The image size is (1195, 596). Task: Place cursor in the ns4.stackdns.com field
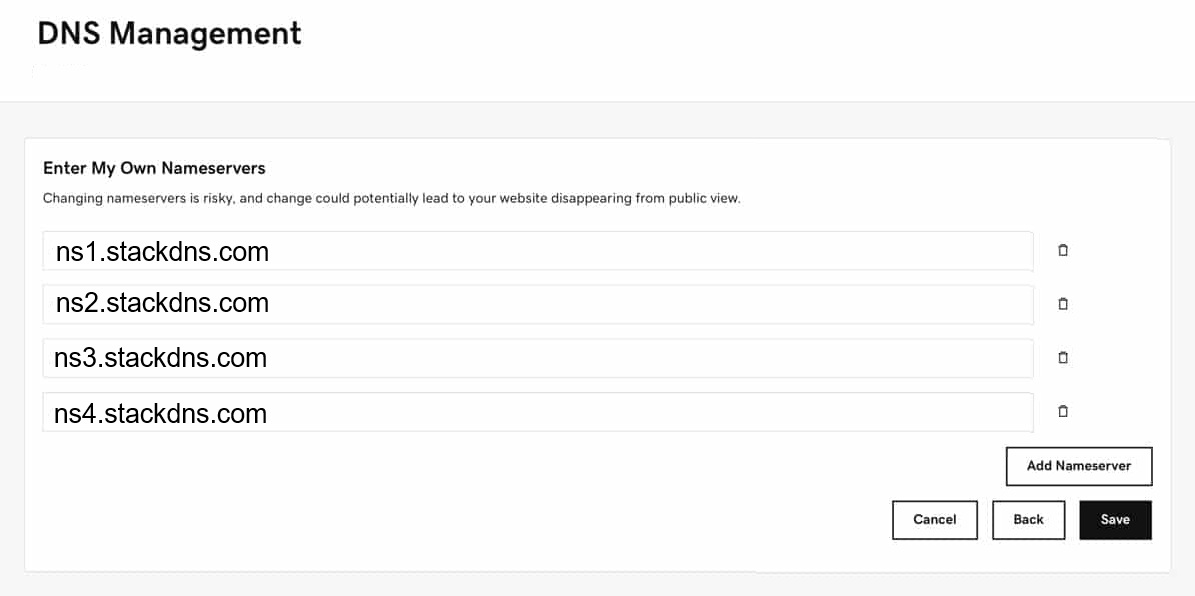coord(538,412)
